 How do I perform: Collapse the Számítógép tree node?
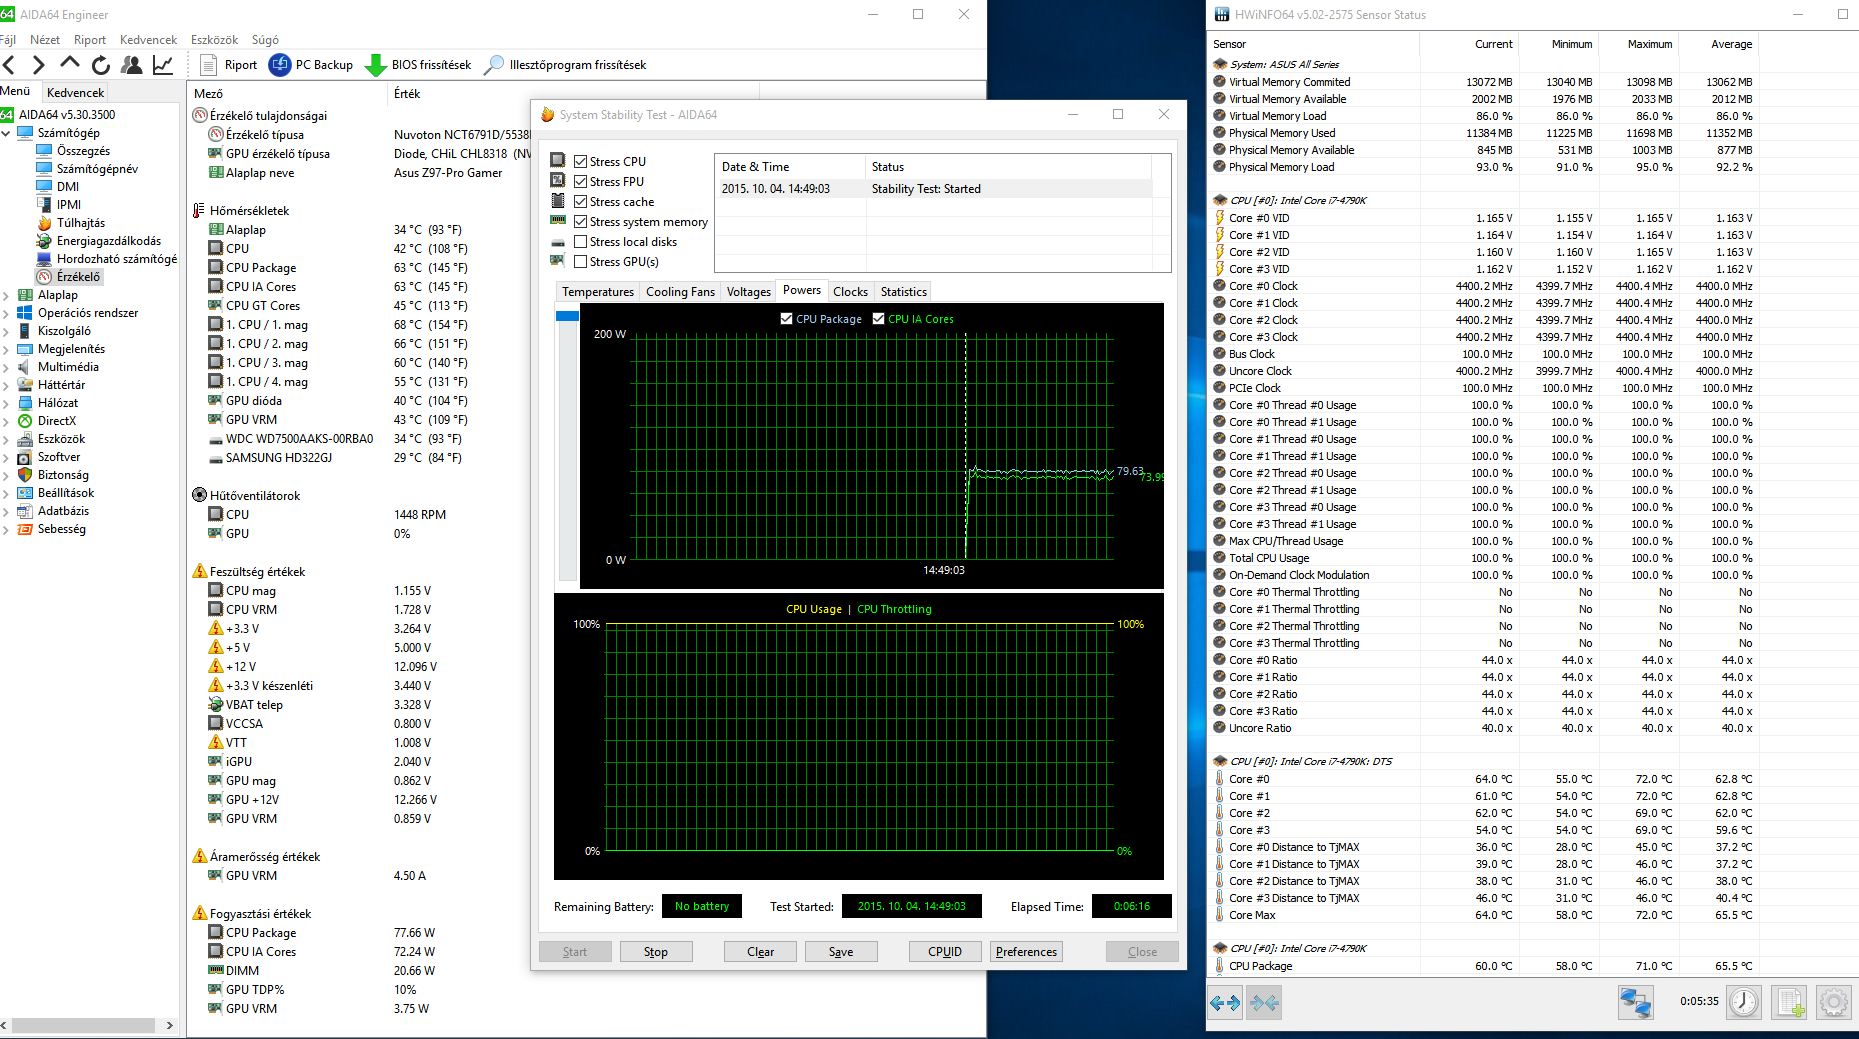coord(6,133)
